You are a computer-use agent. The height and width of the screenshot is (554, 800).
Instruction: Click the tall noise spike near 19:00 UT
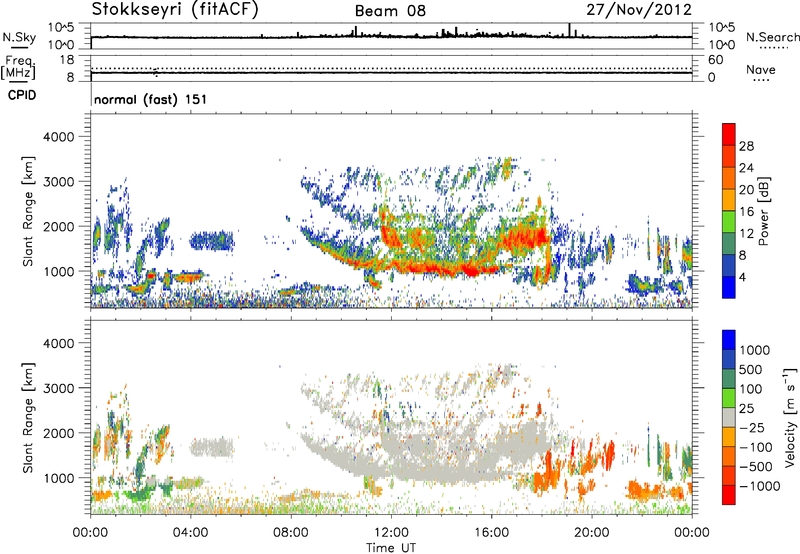tap(569, 30)
